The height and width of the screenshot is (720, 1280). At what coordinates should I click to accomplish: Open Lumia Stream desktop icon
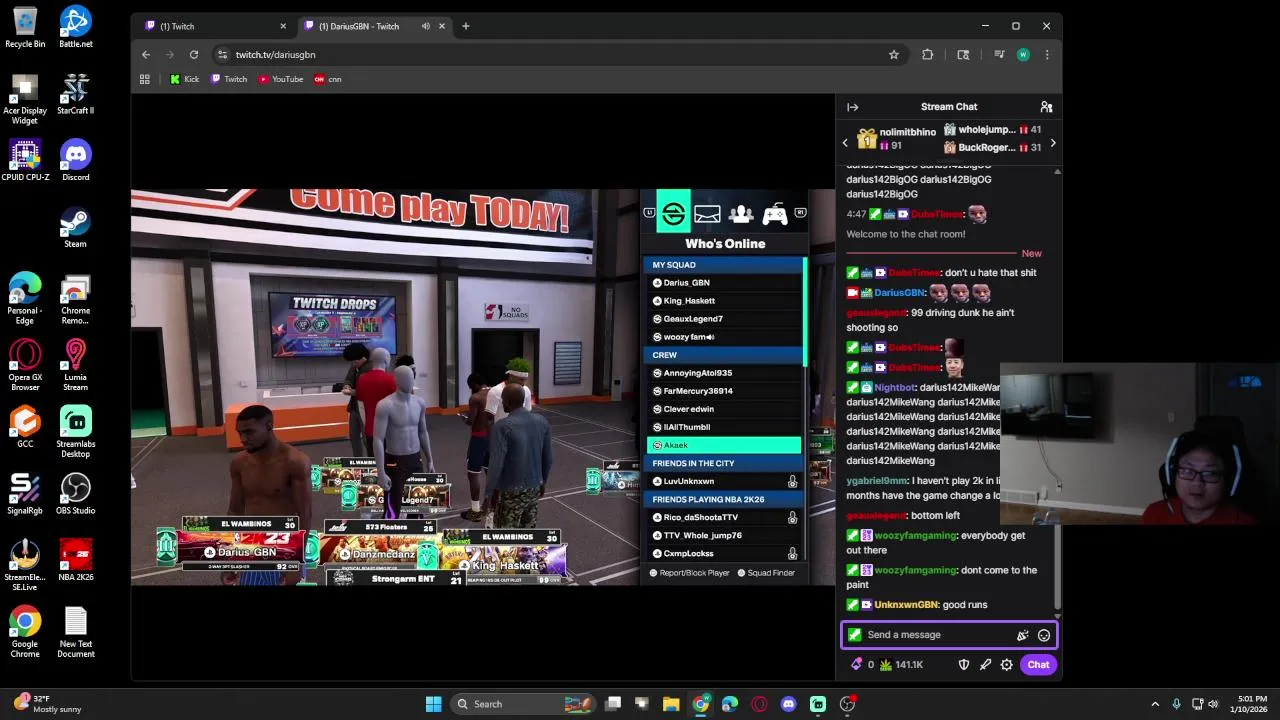[x=75, y=365]
